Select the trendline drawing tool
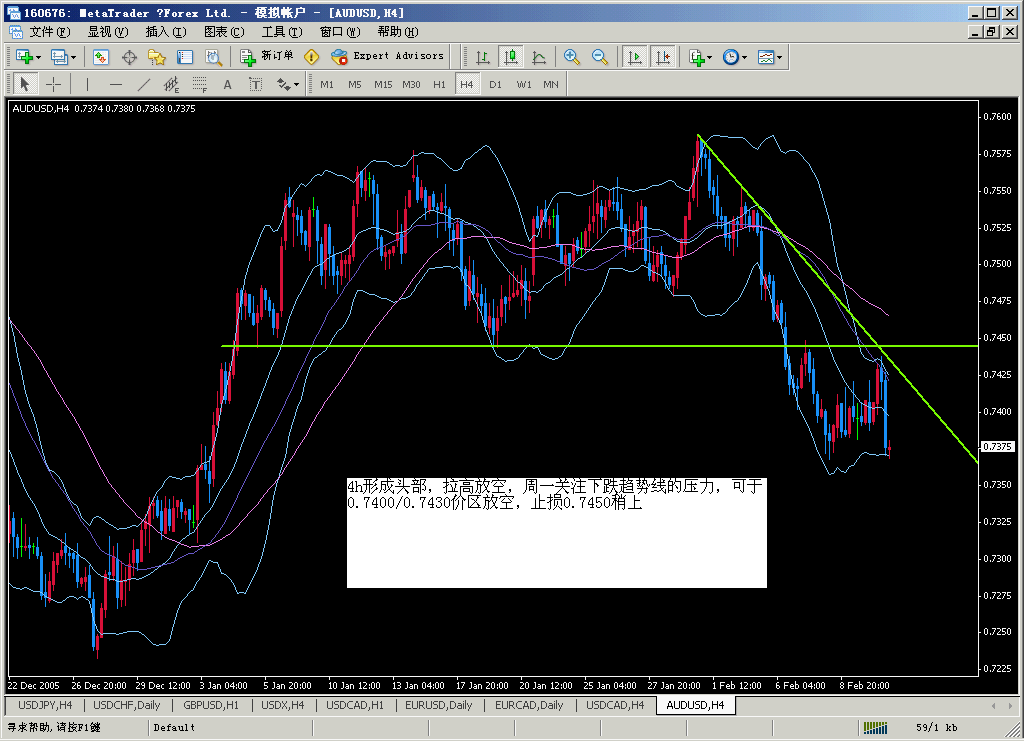The width and height of the screenshot is (1024, 741). pos(144,84)
